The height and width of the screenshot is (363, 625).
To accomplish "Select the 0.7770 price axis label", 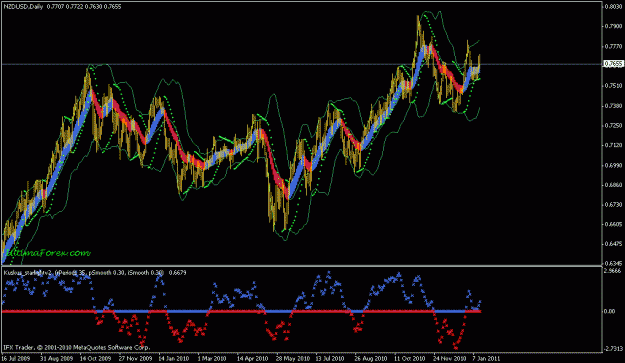I will point(613,47).
